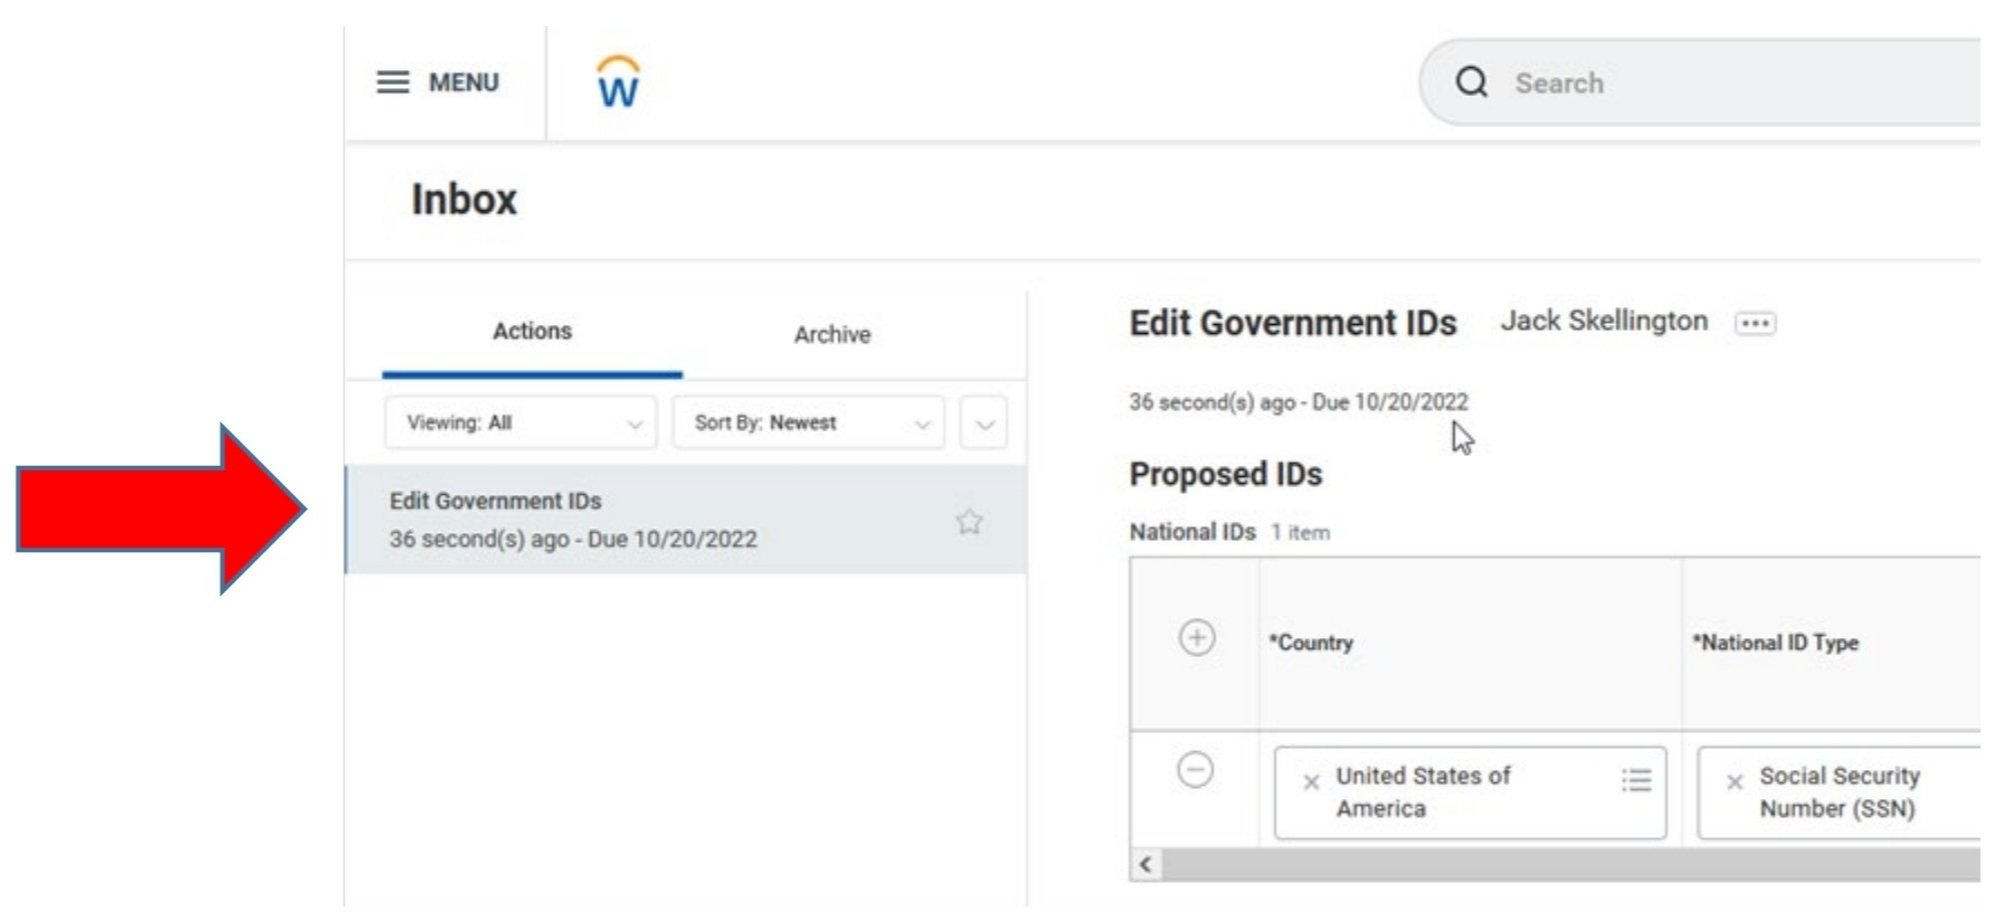Switch to the Archive tab

[x=833, y=335]
